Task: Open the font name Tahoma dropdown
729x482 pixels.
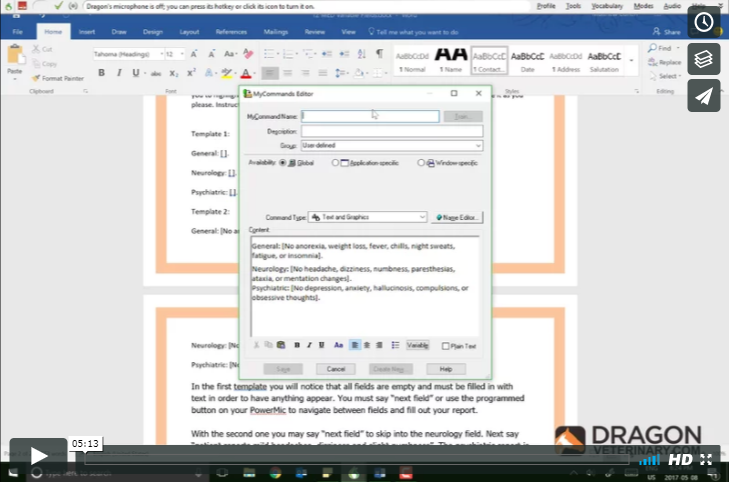Action: 162,54
